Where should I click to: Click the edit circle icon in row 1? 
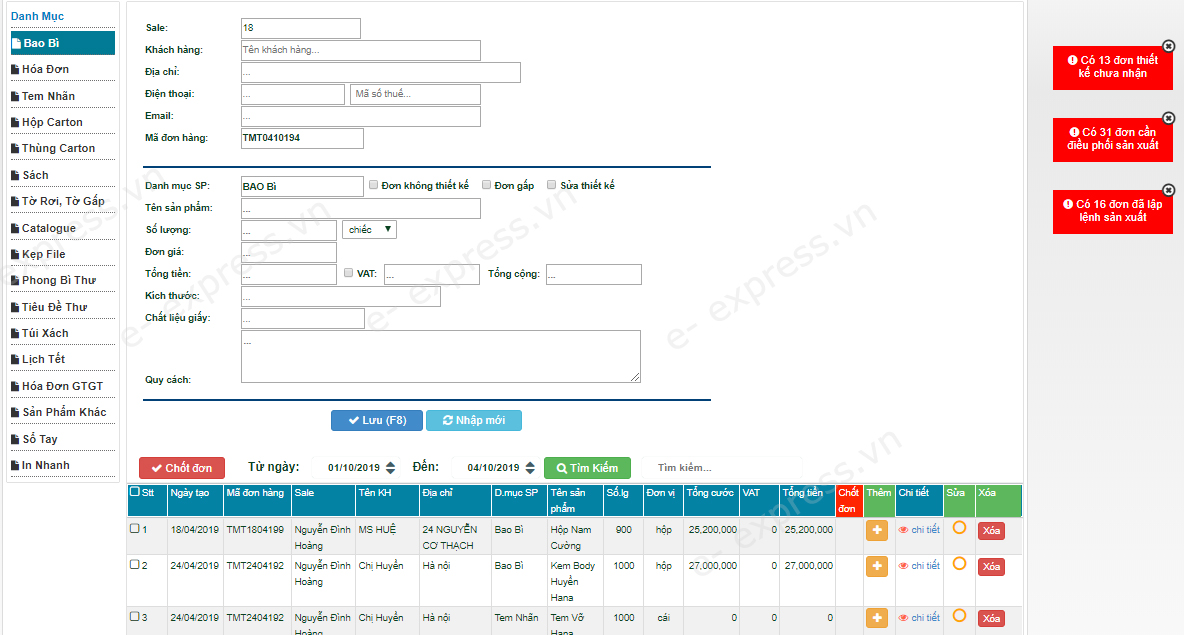click(x=959, y=528)
